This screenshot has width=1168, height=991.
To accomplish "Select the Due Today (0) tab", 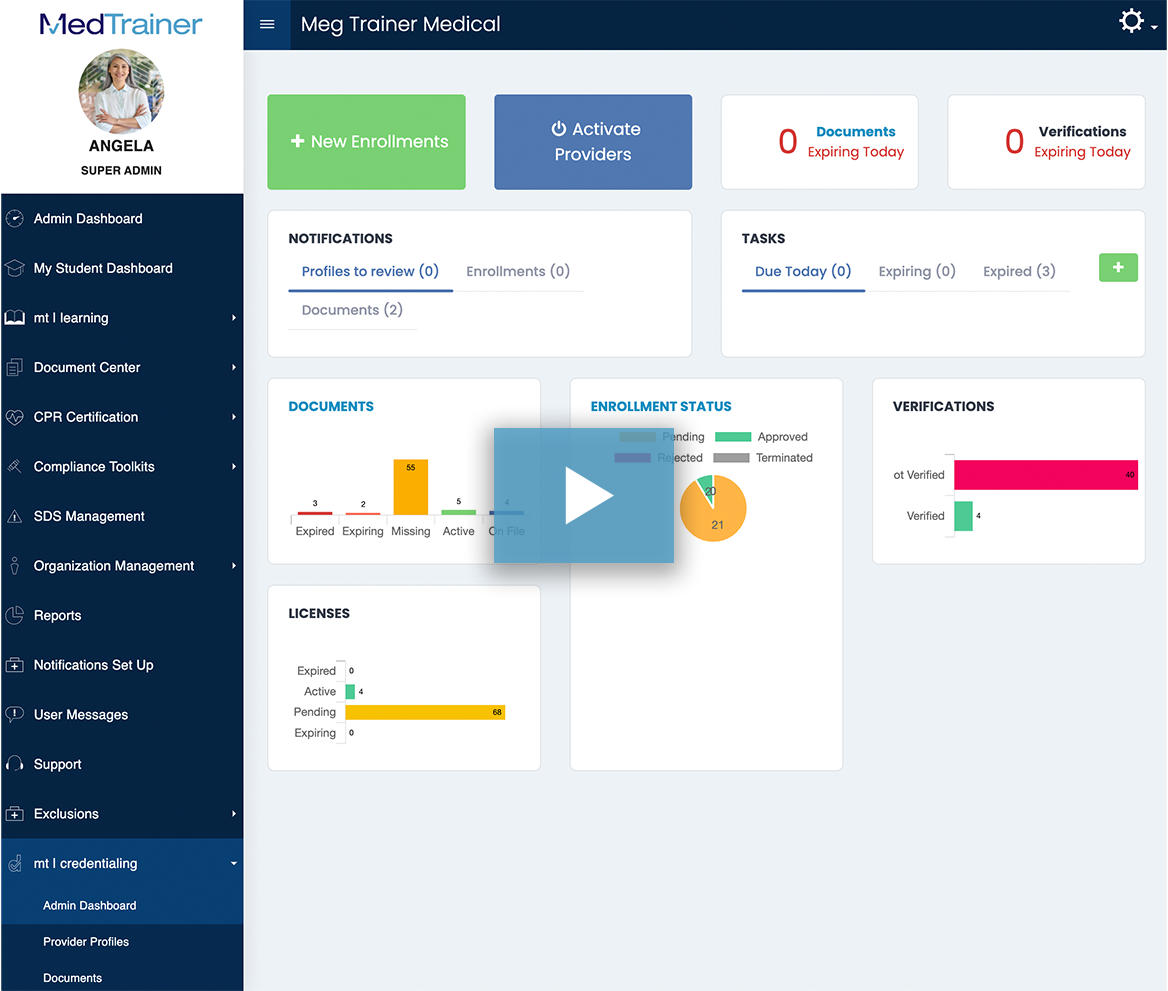I will coord(803,271).
